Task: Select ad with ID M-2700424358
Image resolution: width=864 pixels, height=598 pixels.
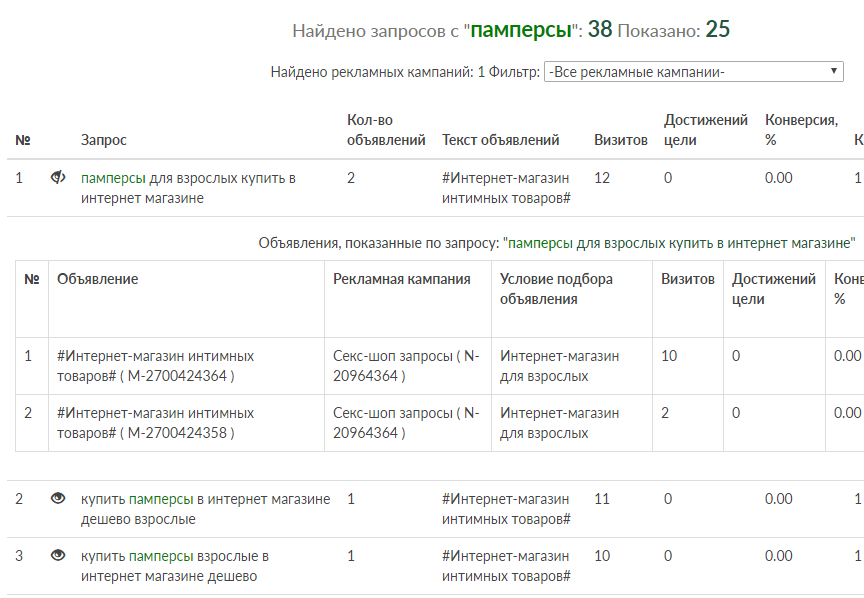Action: pos(155,423)
